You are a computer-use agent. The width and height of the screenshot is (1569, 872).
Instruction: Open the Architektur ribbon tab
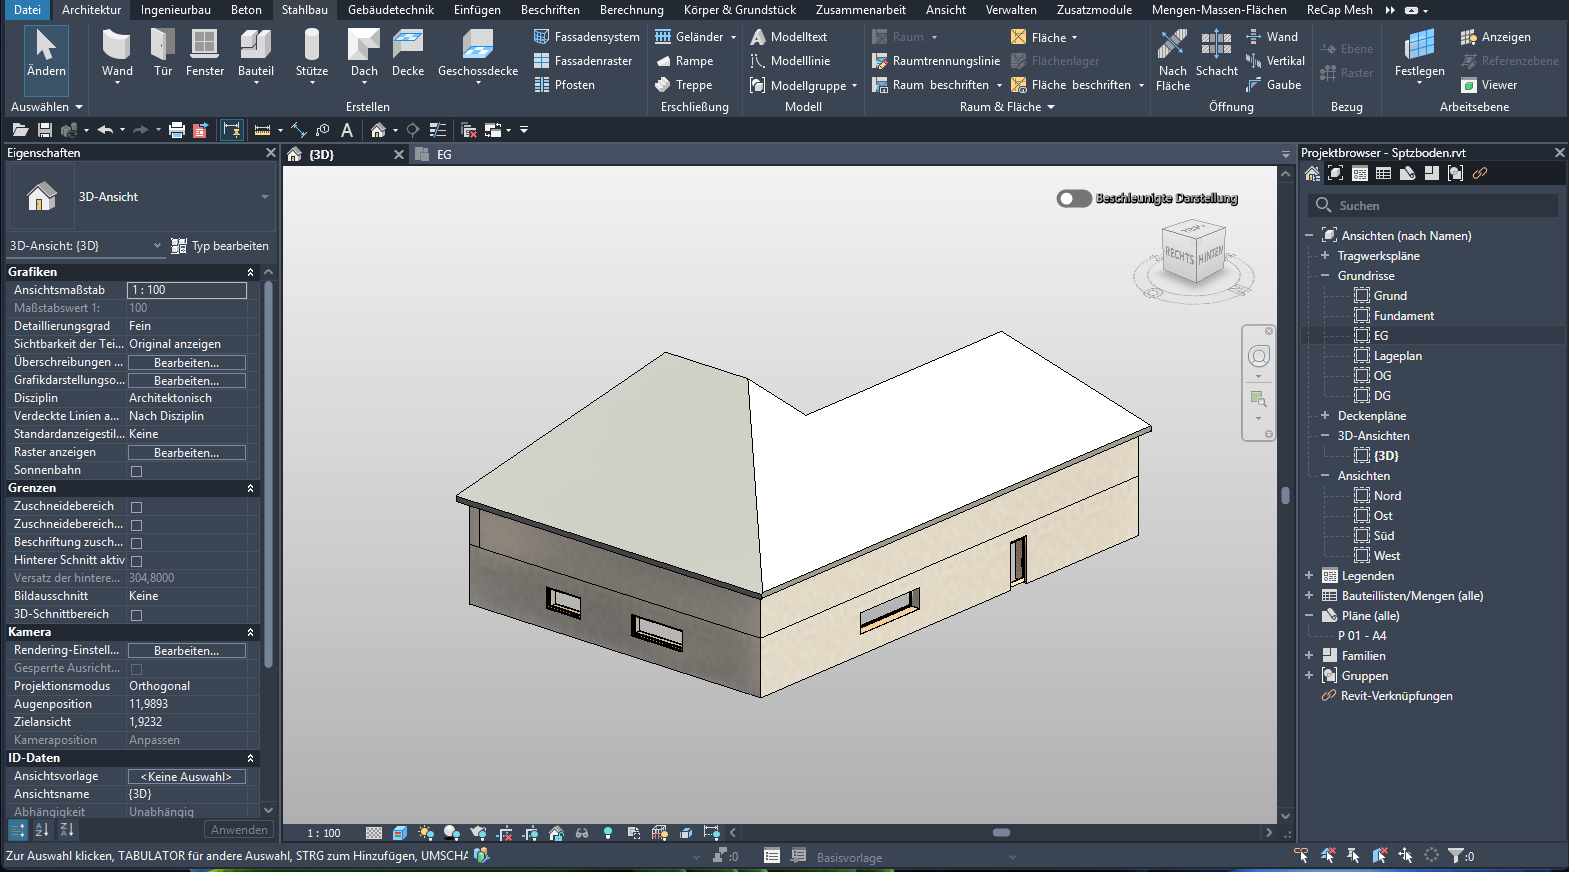pyautogui.click(x=91, y=10)
